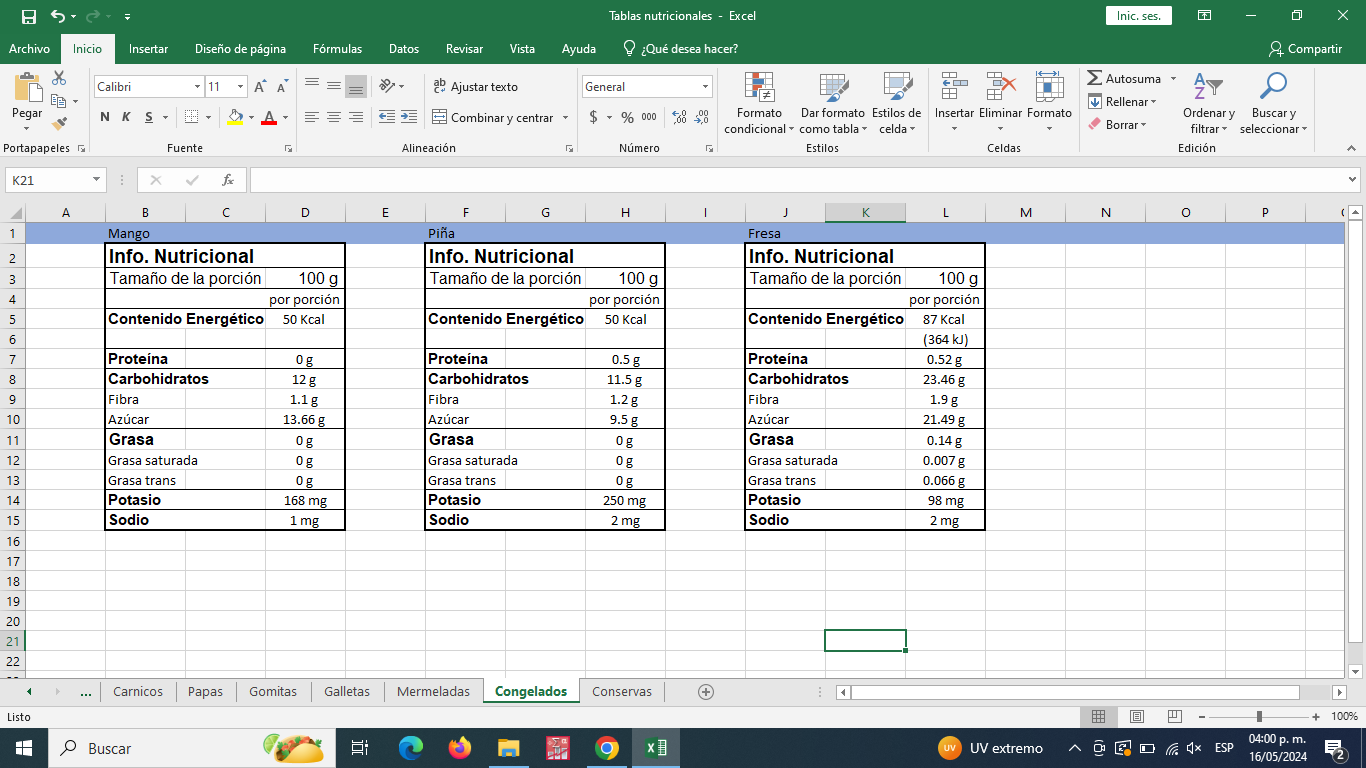The height and width of the screenshot is (768, 1366).
Task: Click the Copy icon in Portapapeles
Action: (x=59, y=101)
